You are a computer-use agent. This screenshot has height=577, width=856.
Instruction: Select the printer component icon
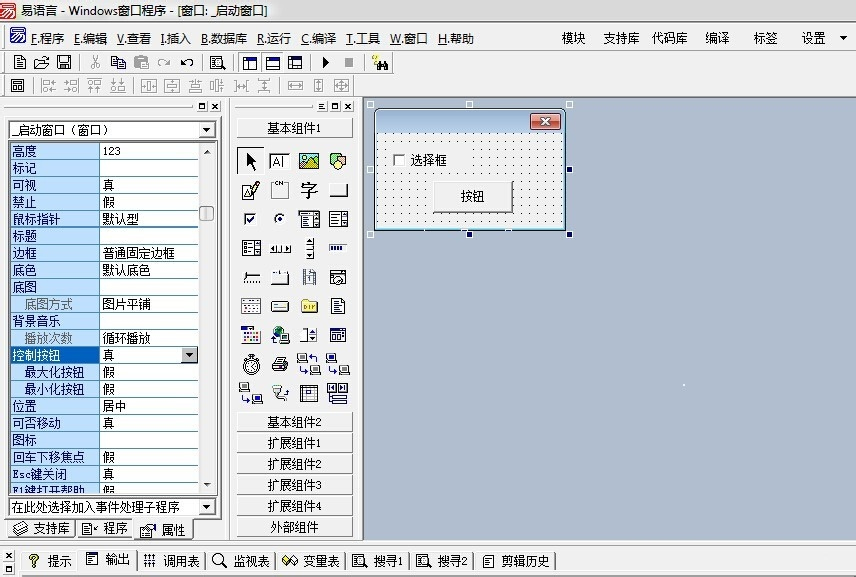pos(280,364)
